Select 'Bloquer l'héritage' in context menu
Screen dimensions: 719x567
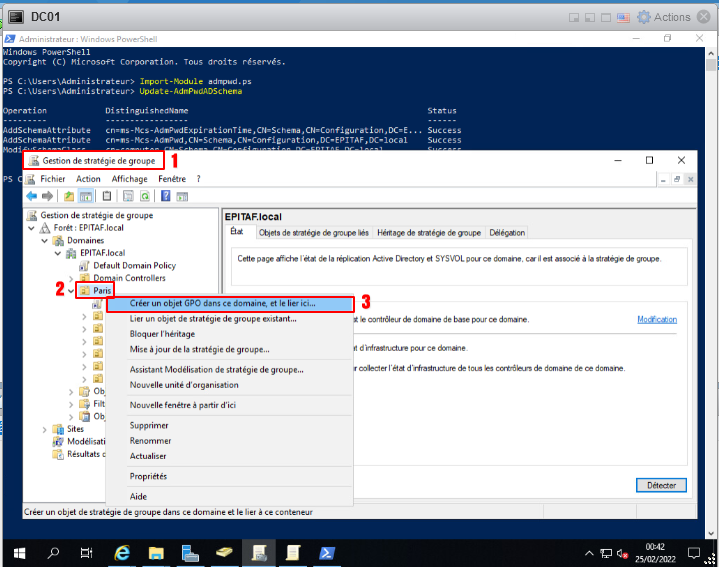(x=162, y=334)
